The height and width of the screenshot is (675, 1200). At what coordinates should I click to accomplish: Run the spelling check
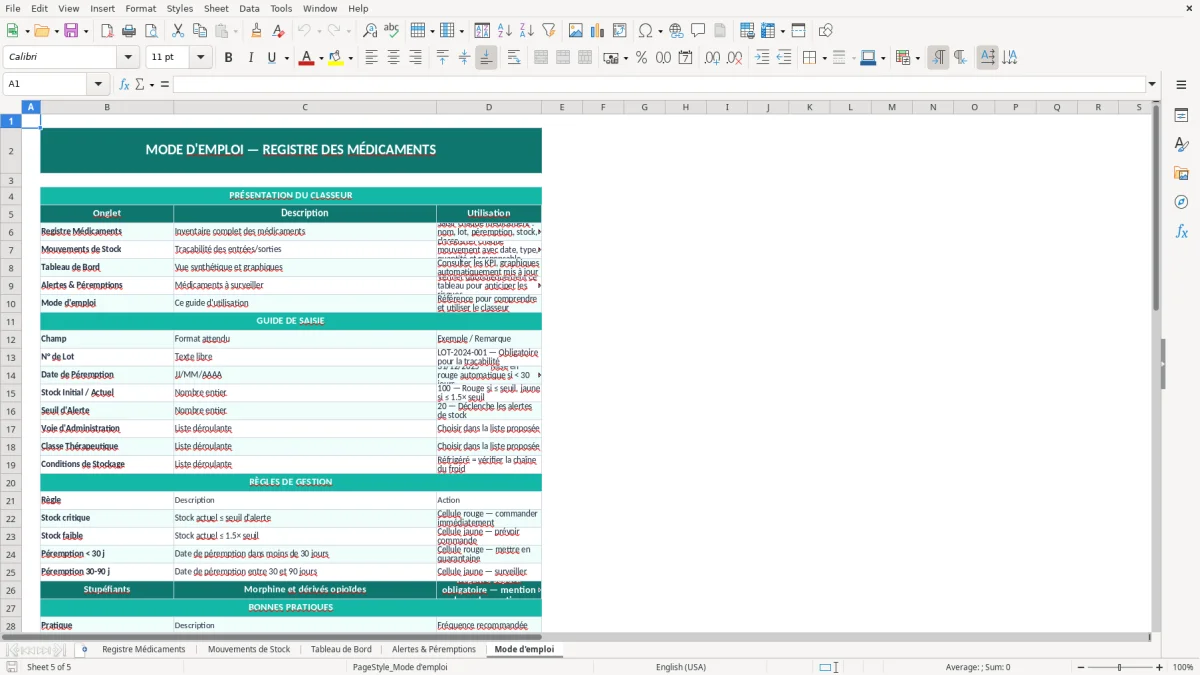click(392, 31)
